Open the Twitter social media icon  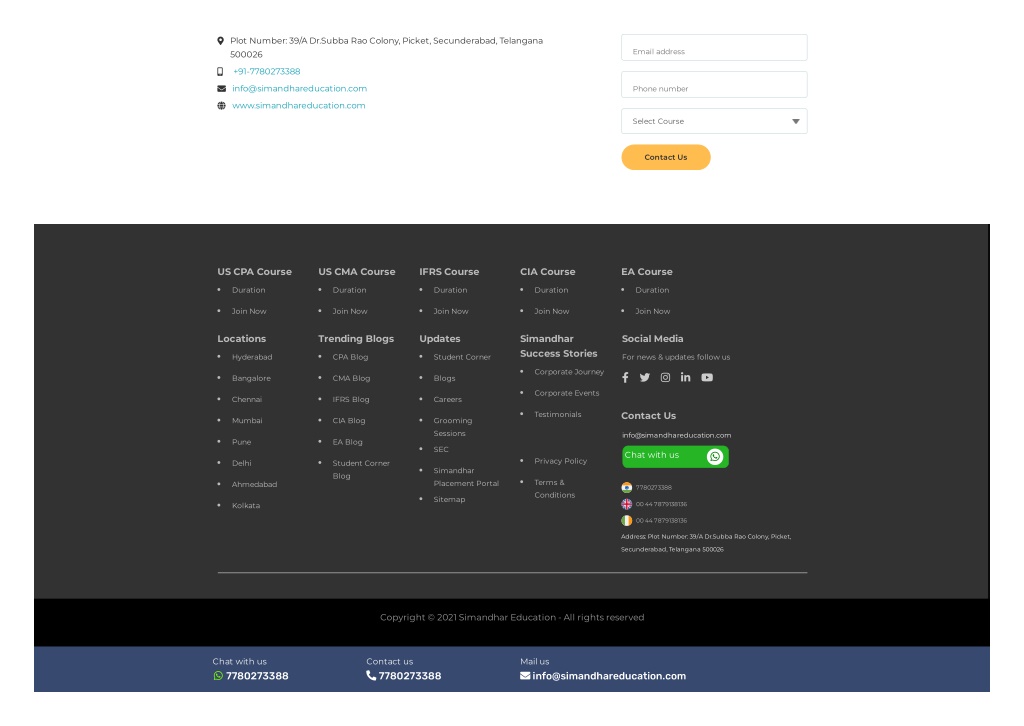(x=645, y=377)
